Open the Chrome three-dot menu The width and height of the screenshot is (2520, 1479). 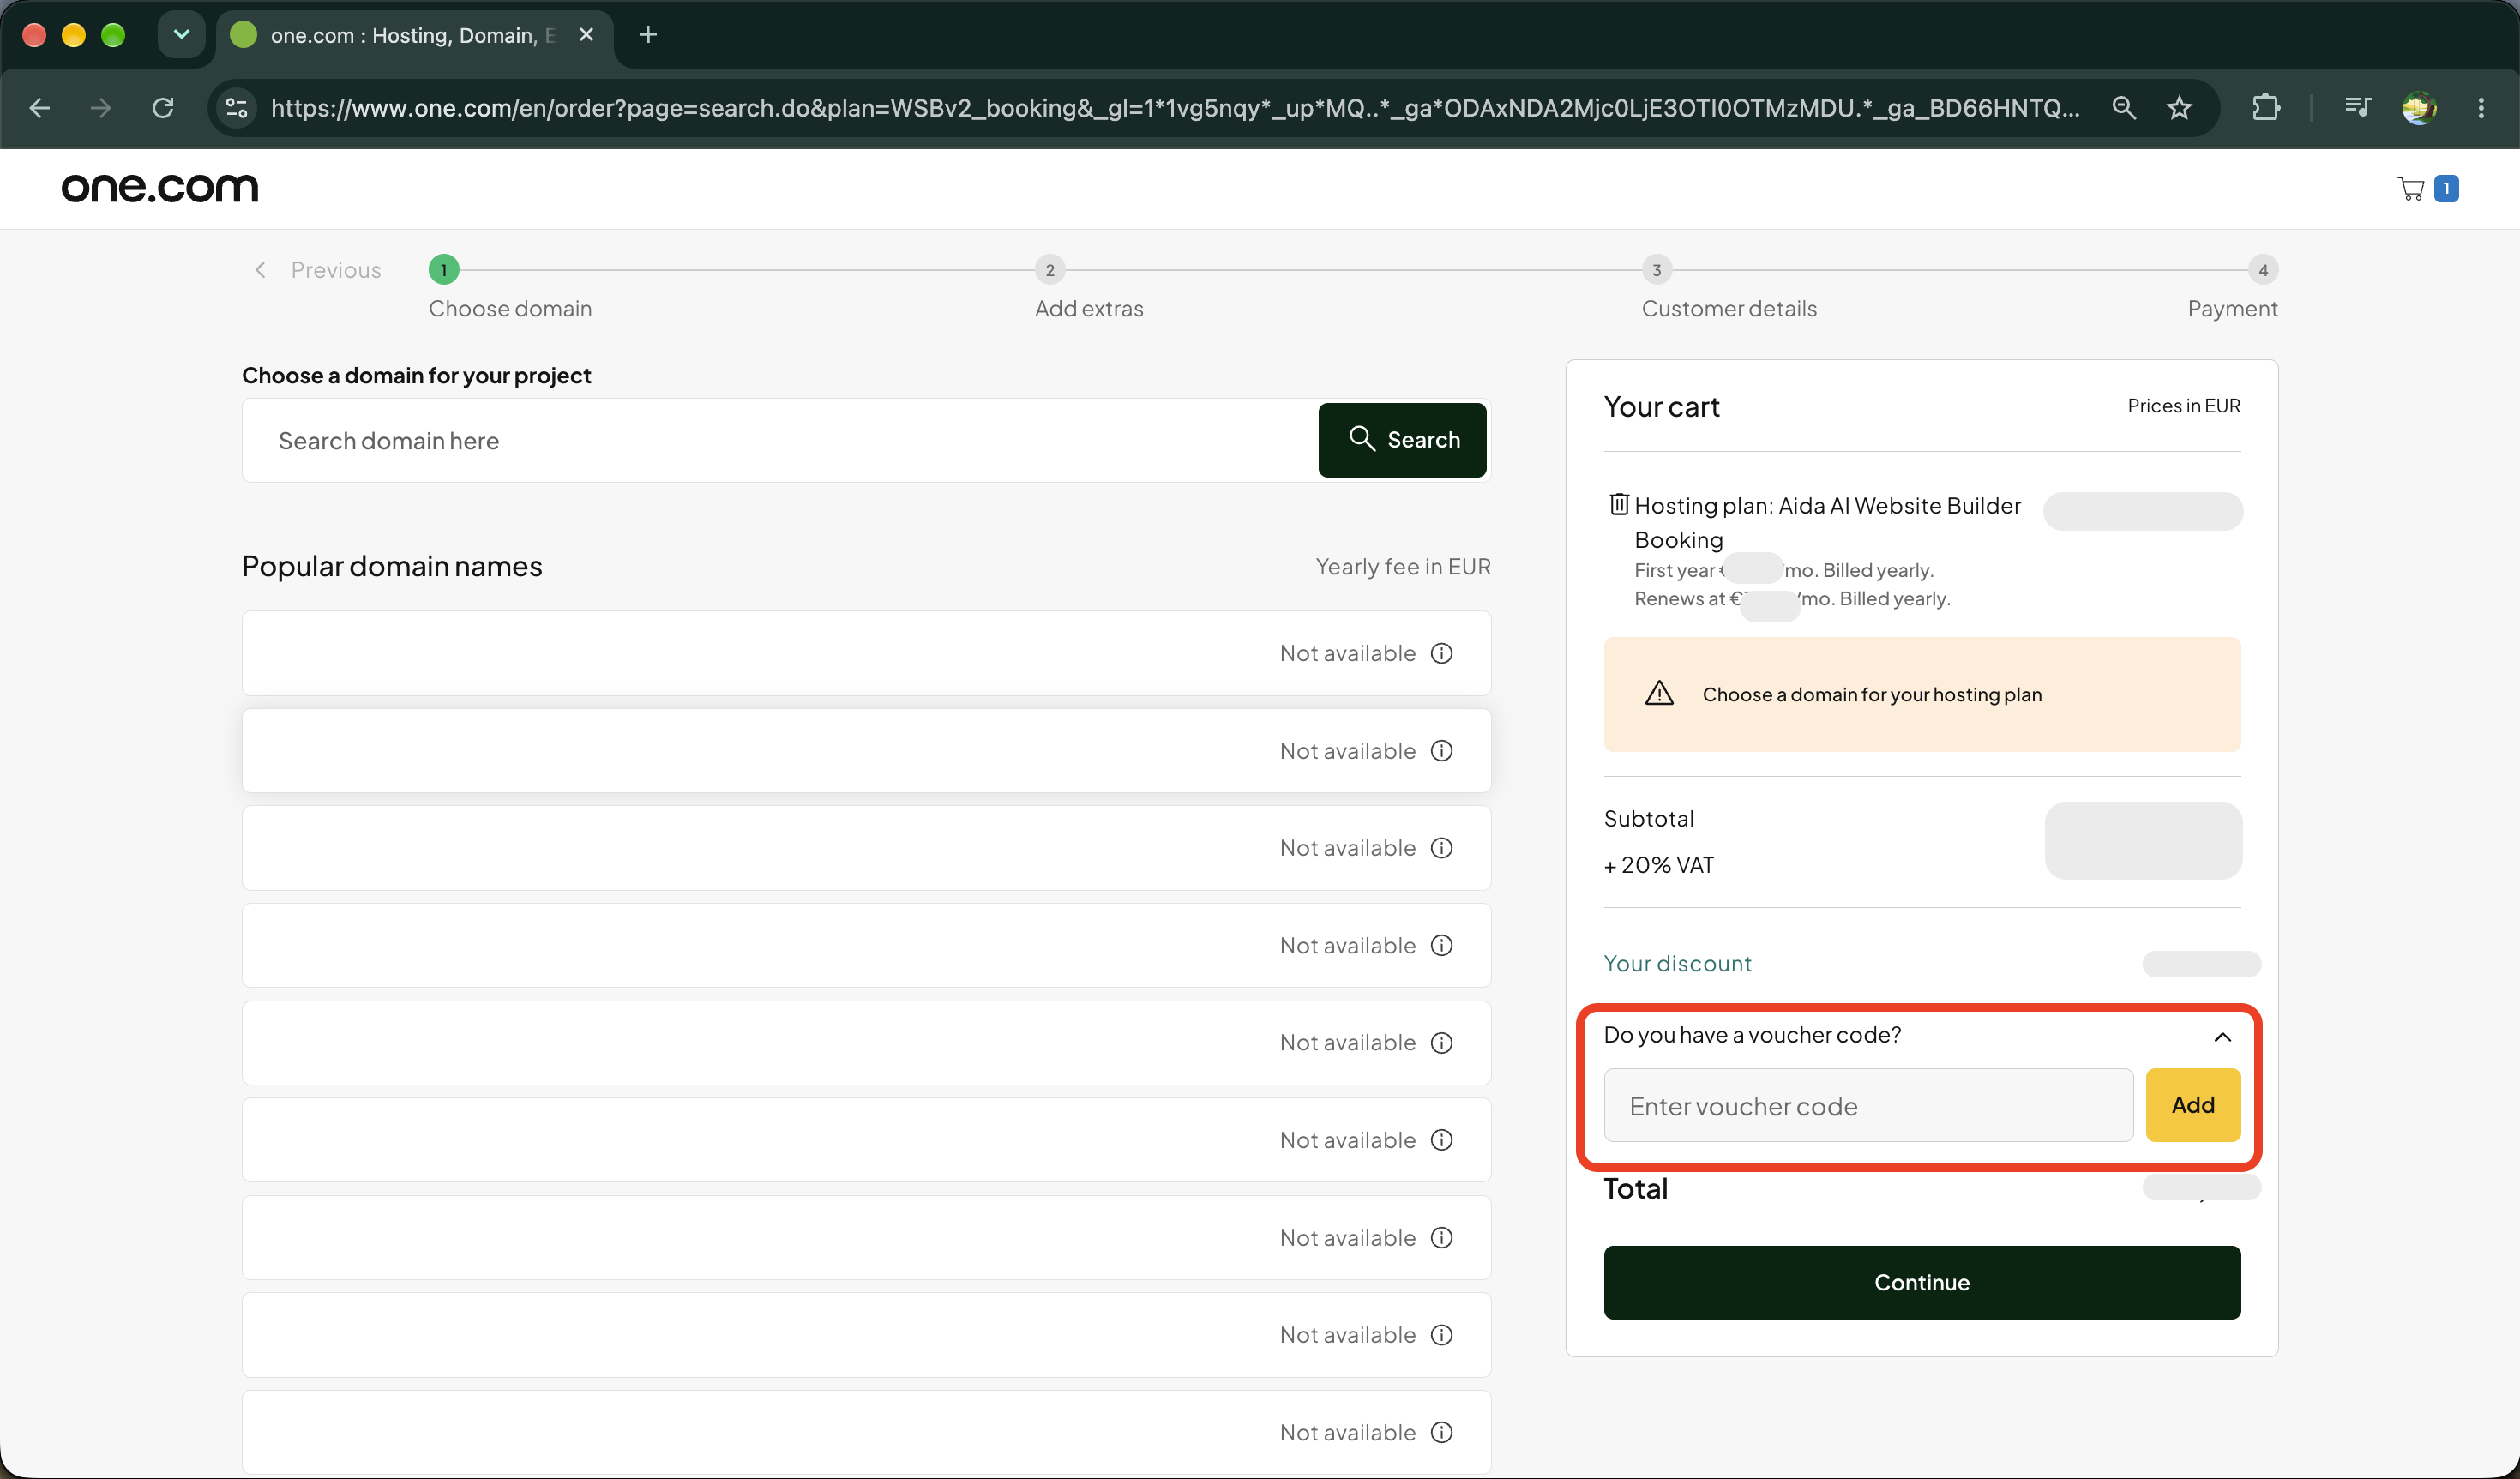(x=2481, y=108)
